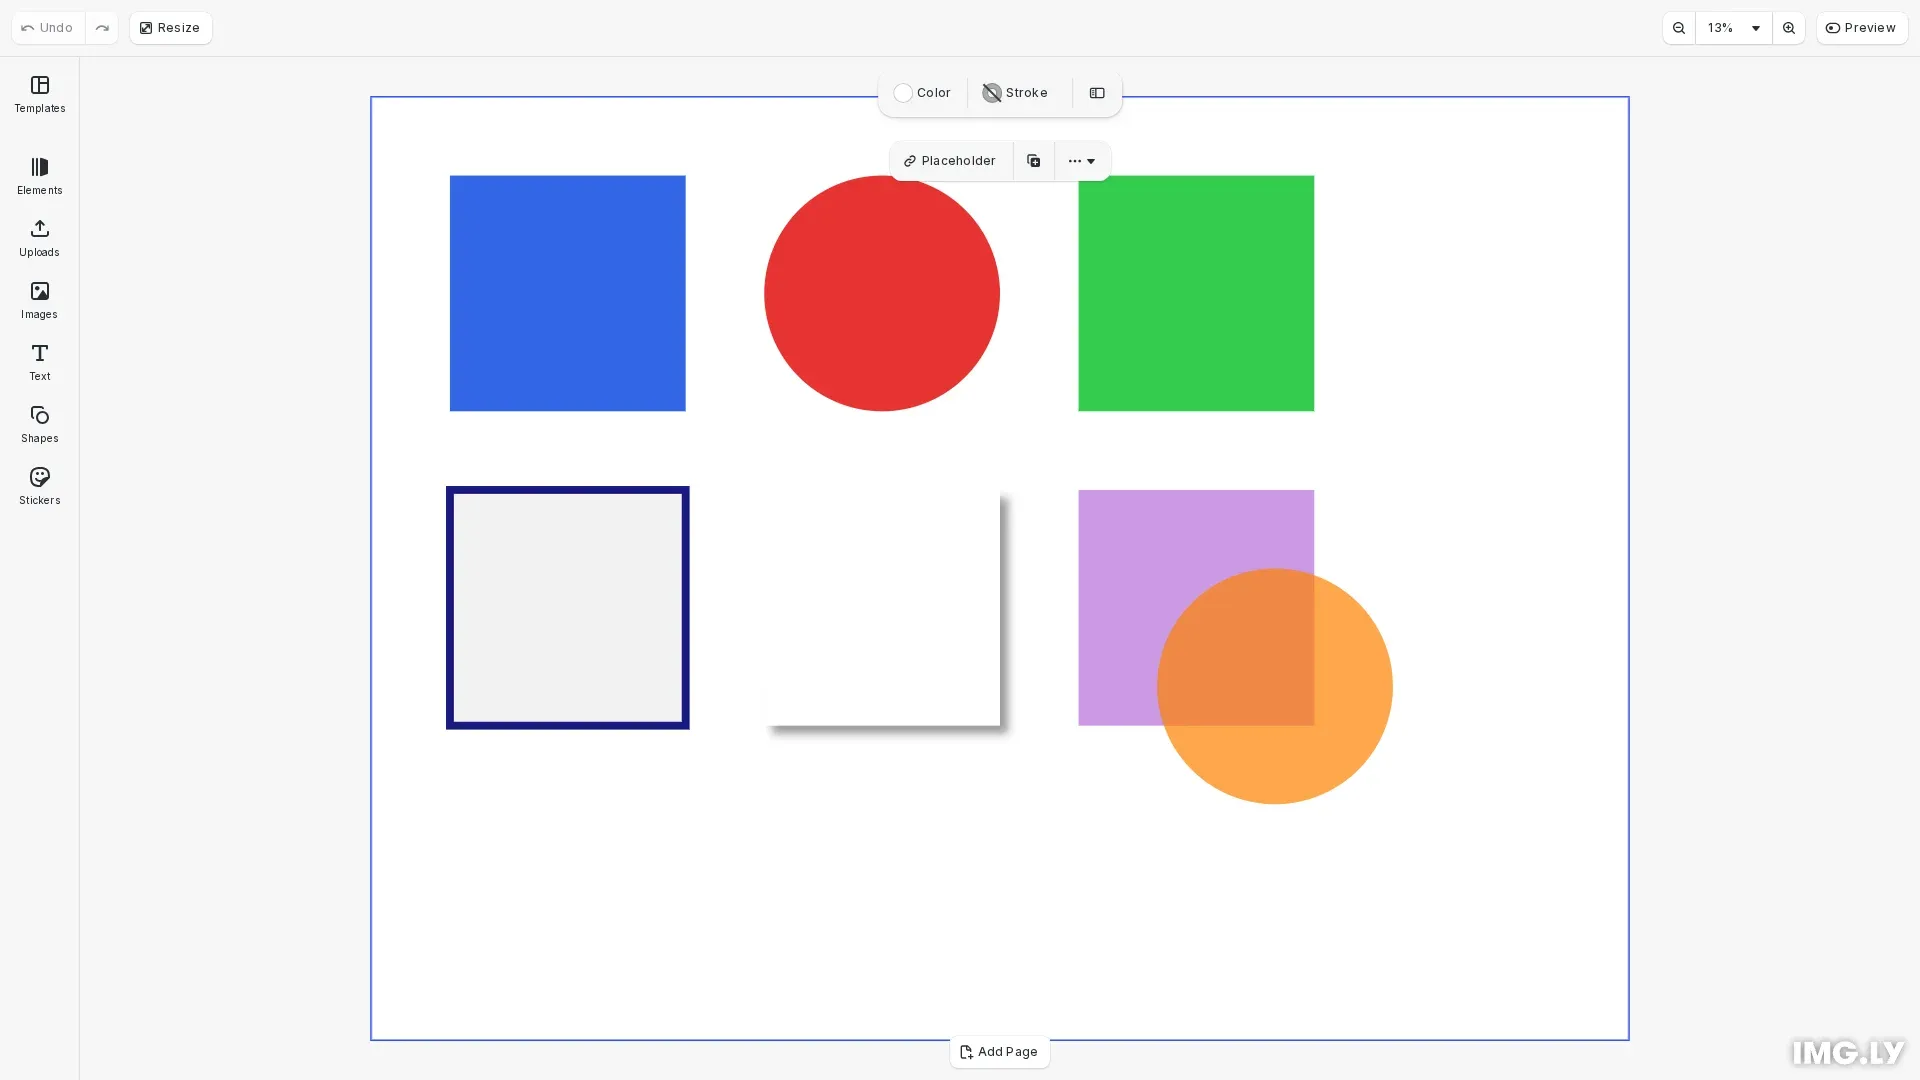Browse the Images library
The height and width of the screenshot is (1080, 1920).
tap(39, 300)
